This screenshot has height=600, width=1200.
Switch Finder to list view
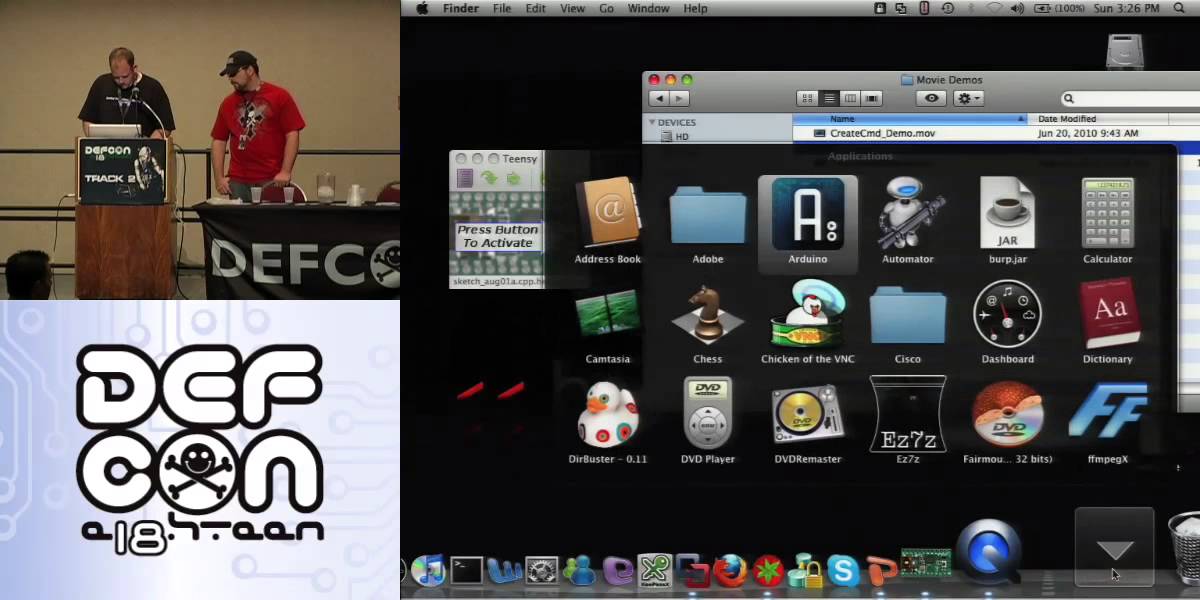829,98
